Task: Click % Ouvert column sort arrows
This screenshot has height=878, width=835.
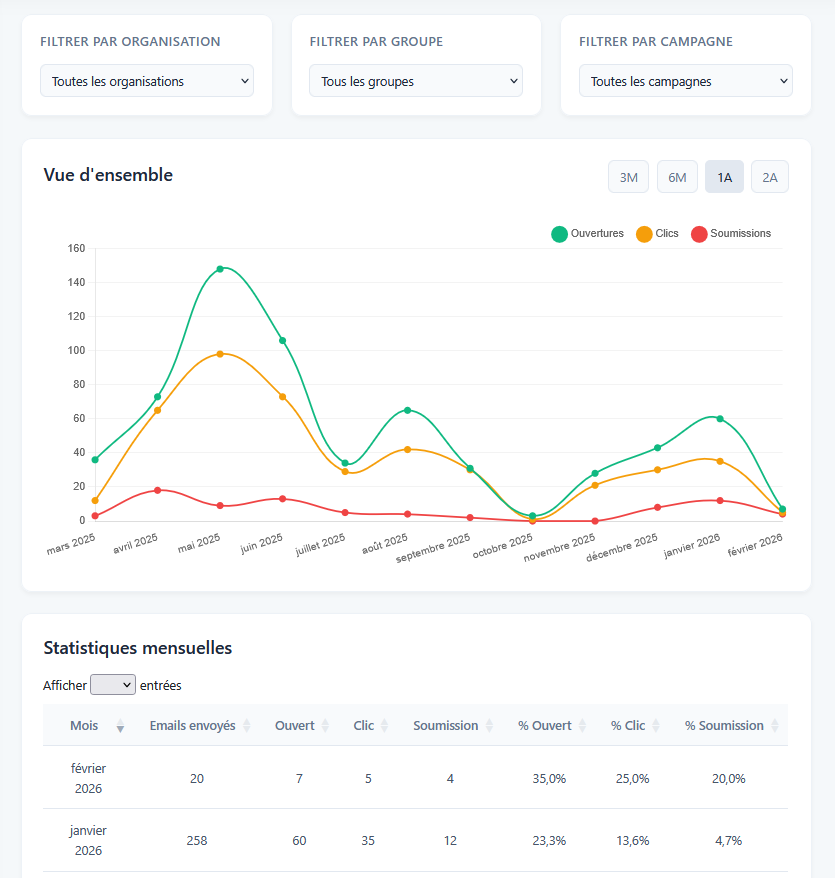Action: click(583, 726)
